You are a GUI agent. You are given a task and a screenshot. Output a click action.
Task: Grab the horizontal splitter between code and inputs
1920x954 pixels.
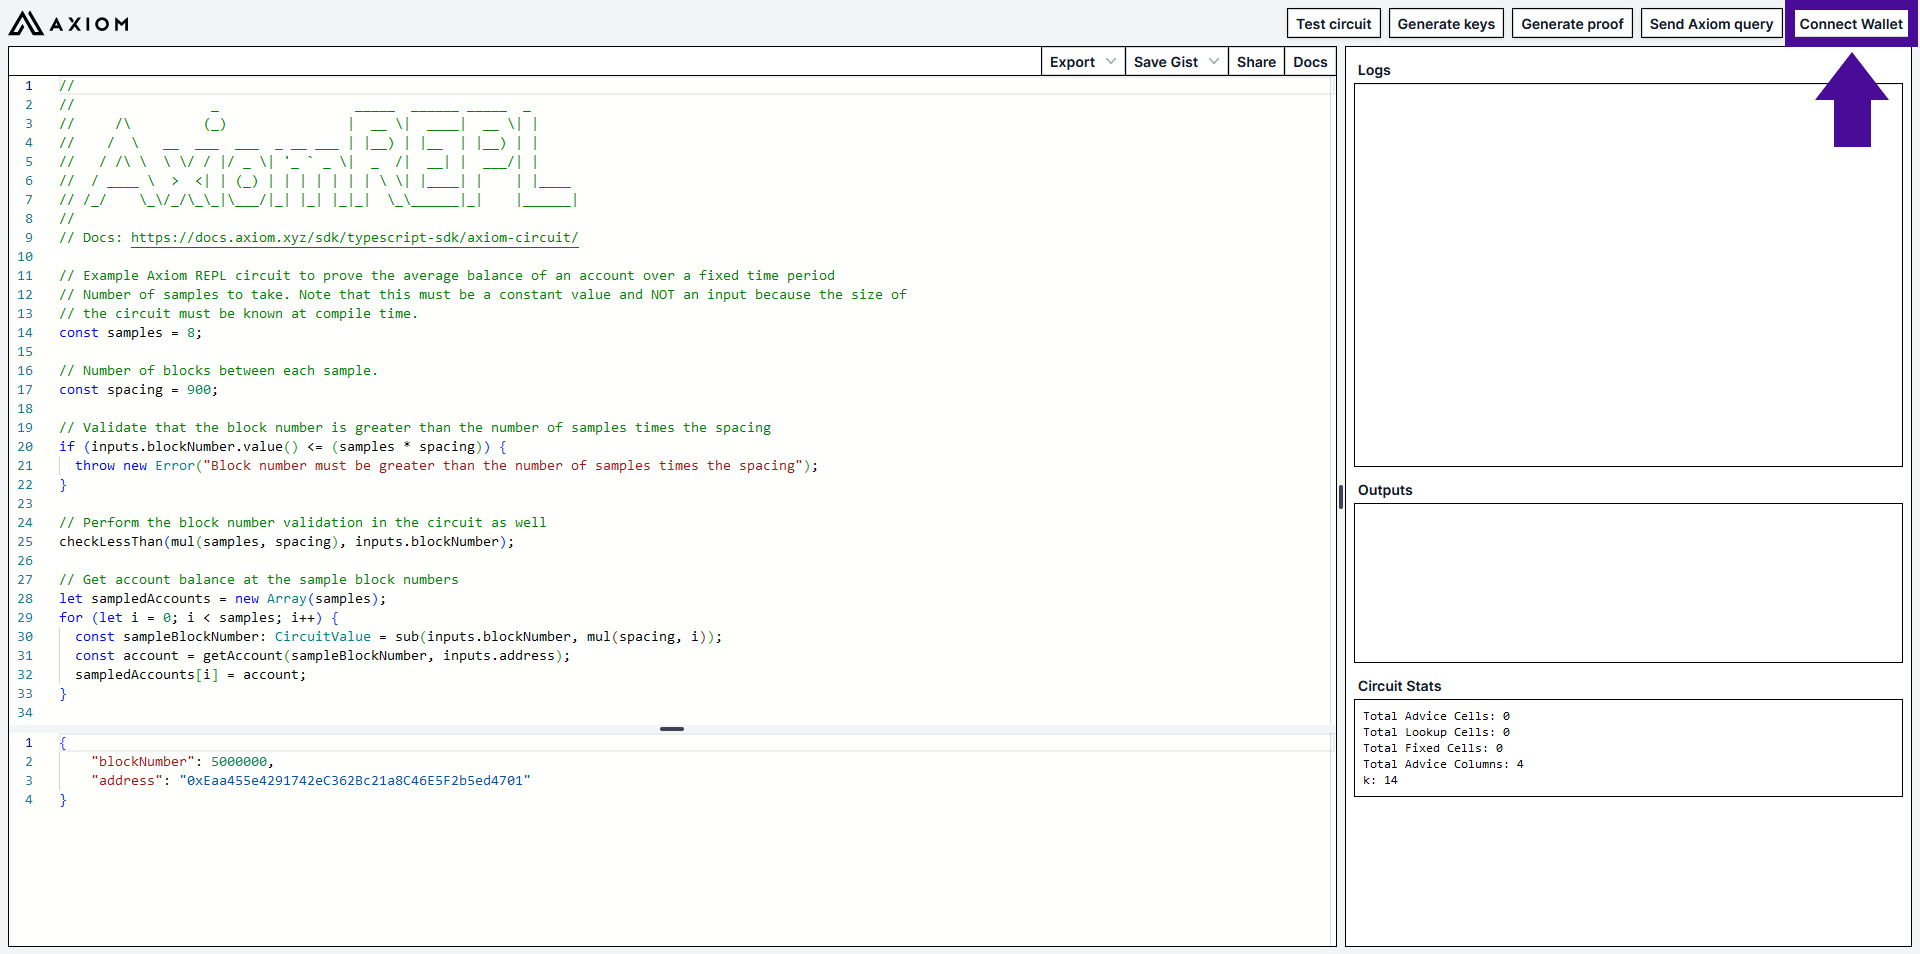(x=672, y=729)
